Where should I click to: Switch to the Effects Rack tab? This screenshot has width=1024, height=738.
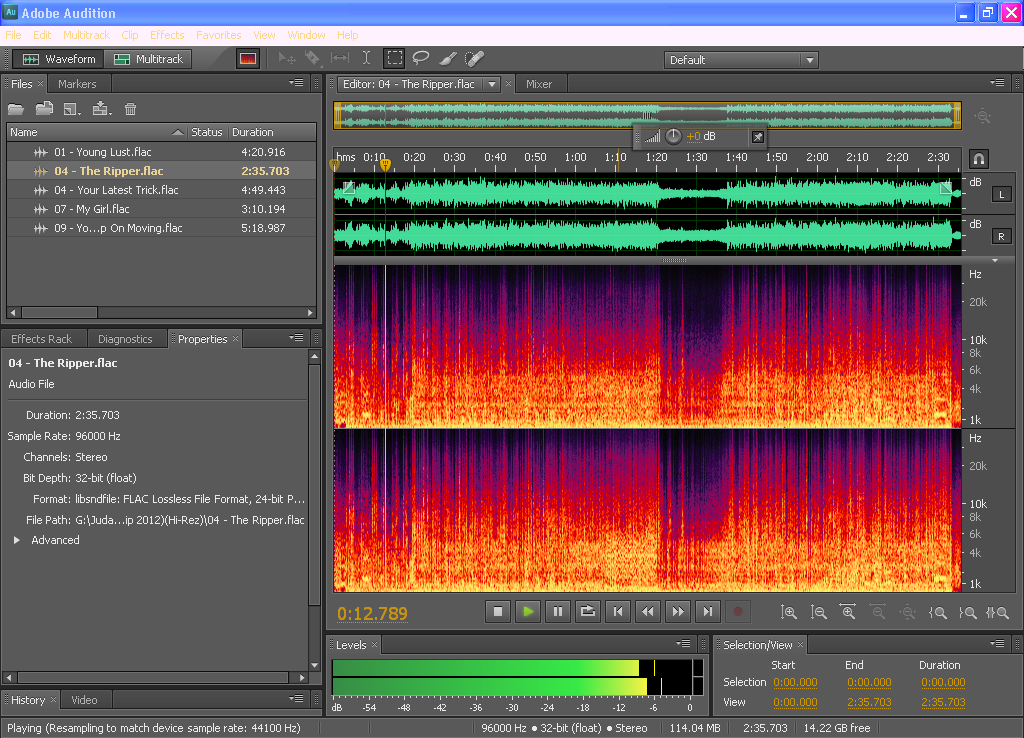point(42,339)
